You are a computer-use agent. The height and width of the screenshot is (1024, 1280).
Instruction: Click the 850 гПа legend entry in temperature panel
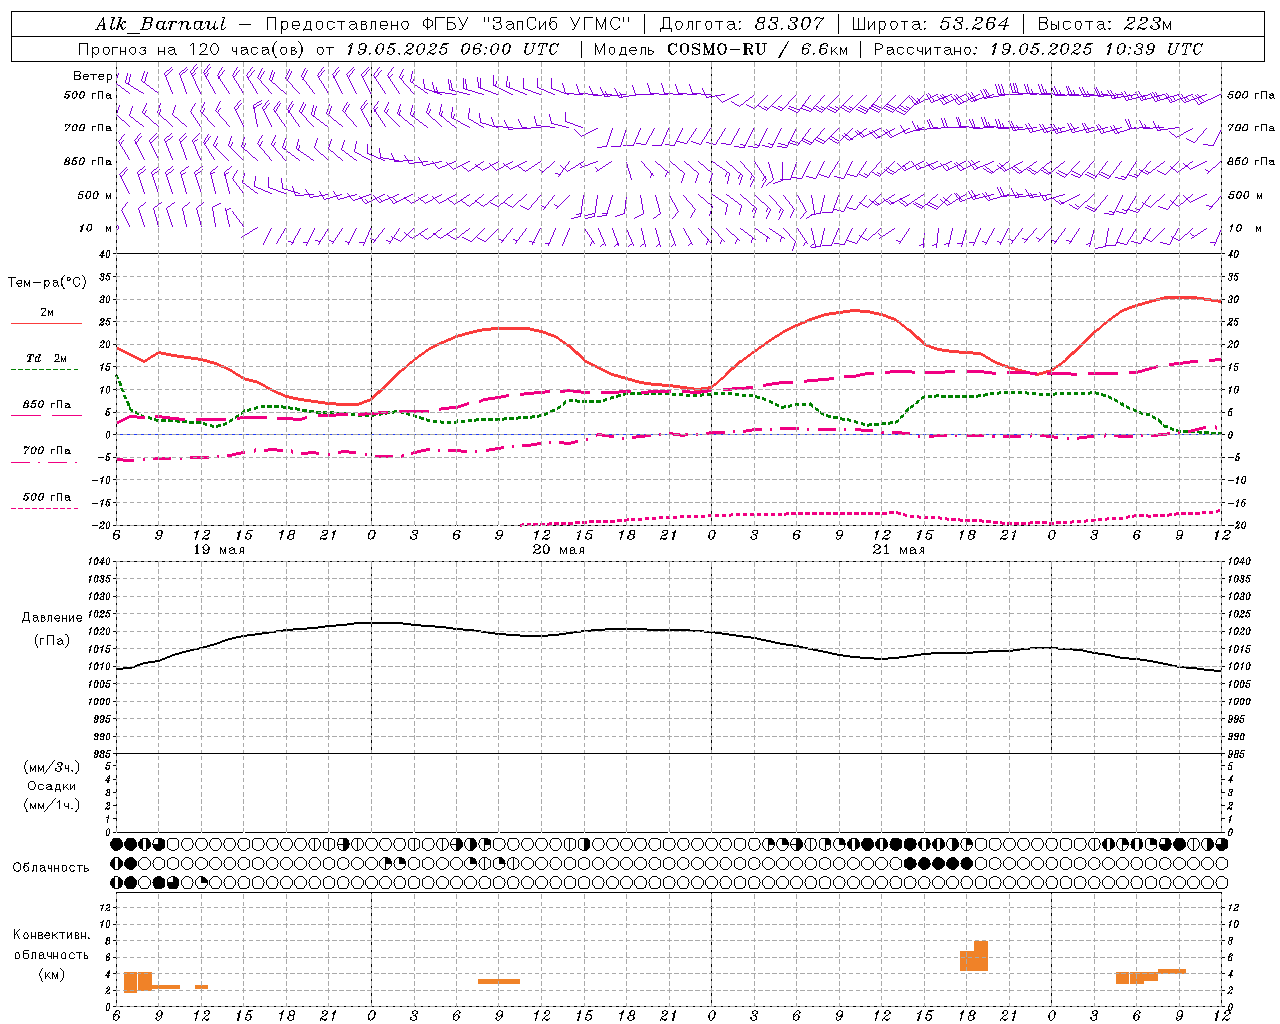[47, 404]
